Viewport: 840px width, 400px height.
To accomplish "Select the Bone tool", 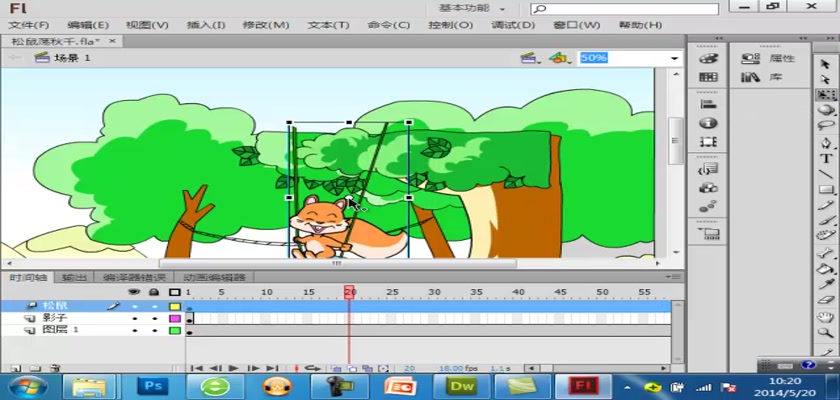I will coord(826,254).
